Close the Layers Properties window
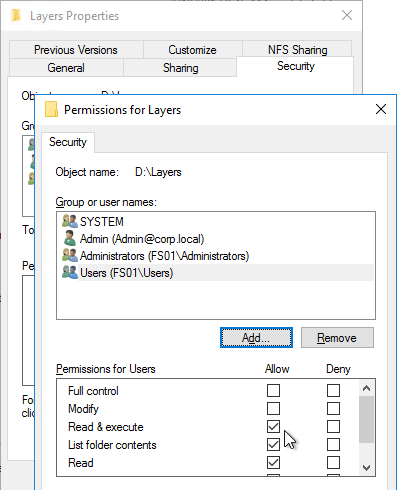The image size is (397, 490). pyautogui.click(x=347, y=15)
